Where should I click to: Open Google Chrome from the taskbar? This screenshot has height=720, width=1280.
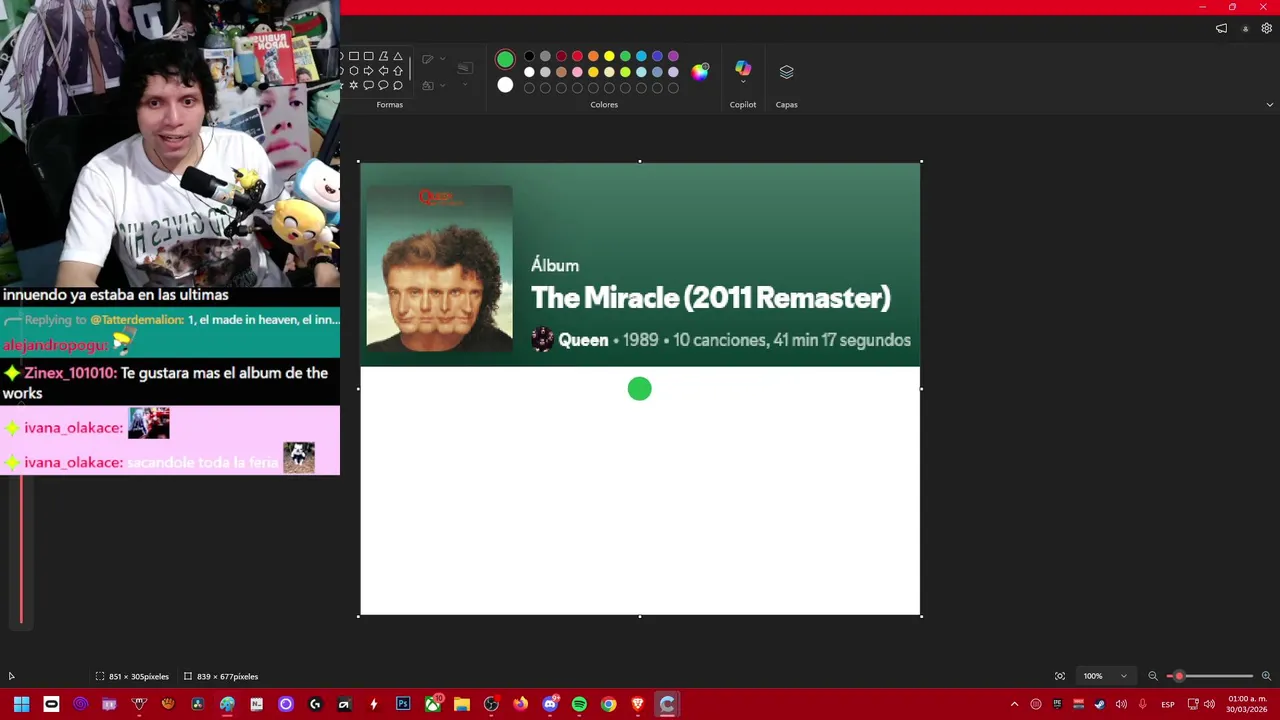point(608,704)
